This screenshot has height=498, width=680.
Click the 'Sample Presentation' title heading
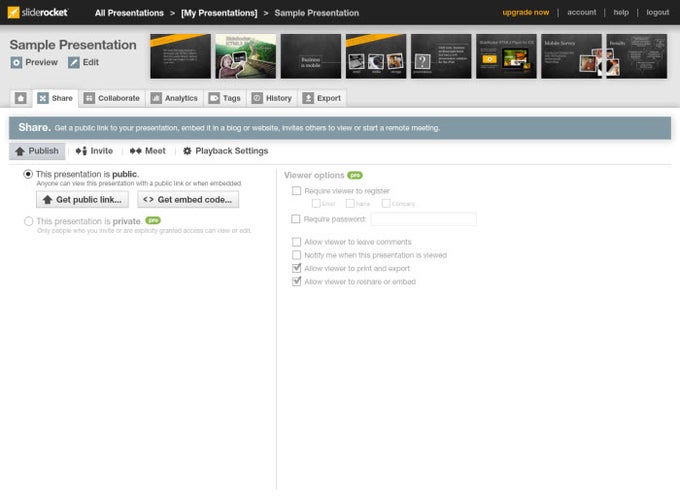point(73,45)
